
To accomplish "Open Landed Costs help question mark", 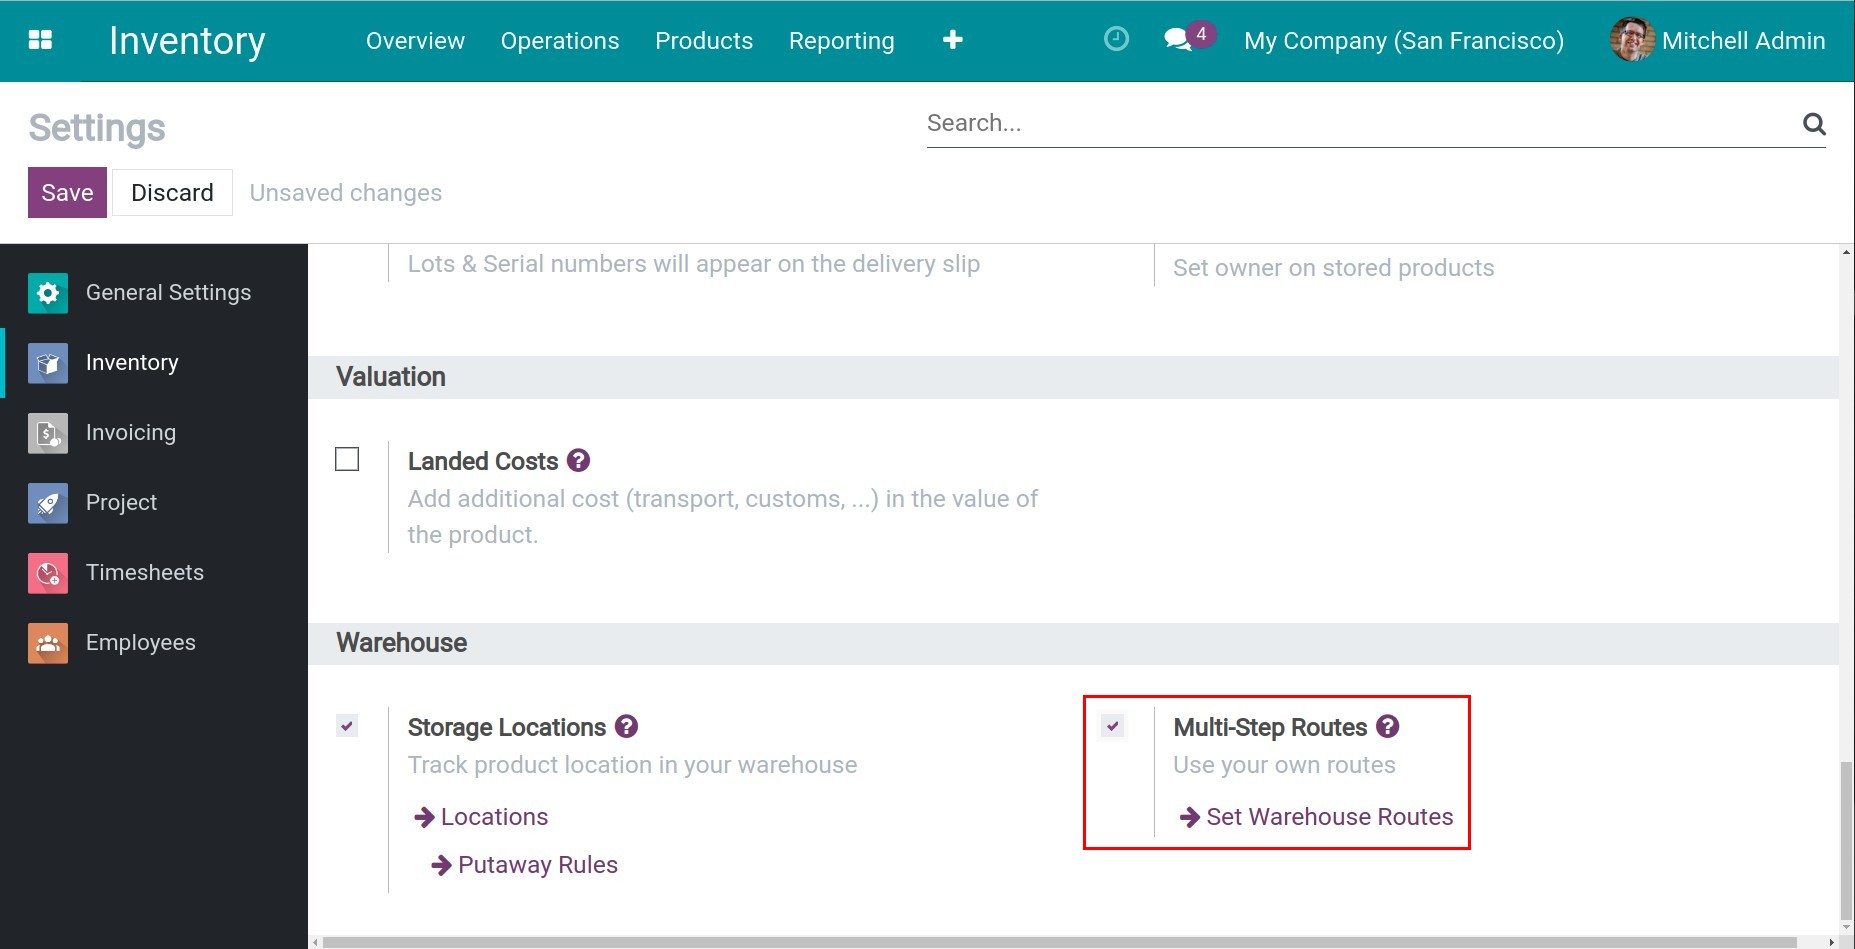I will click(578, 460).
